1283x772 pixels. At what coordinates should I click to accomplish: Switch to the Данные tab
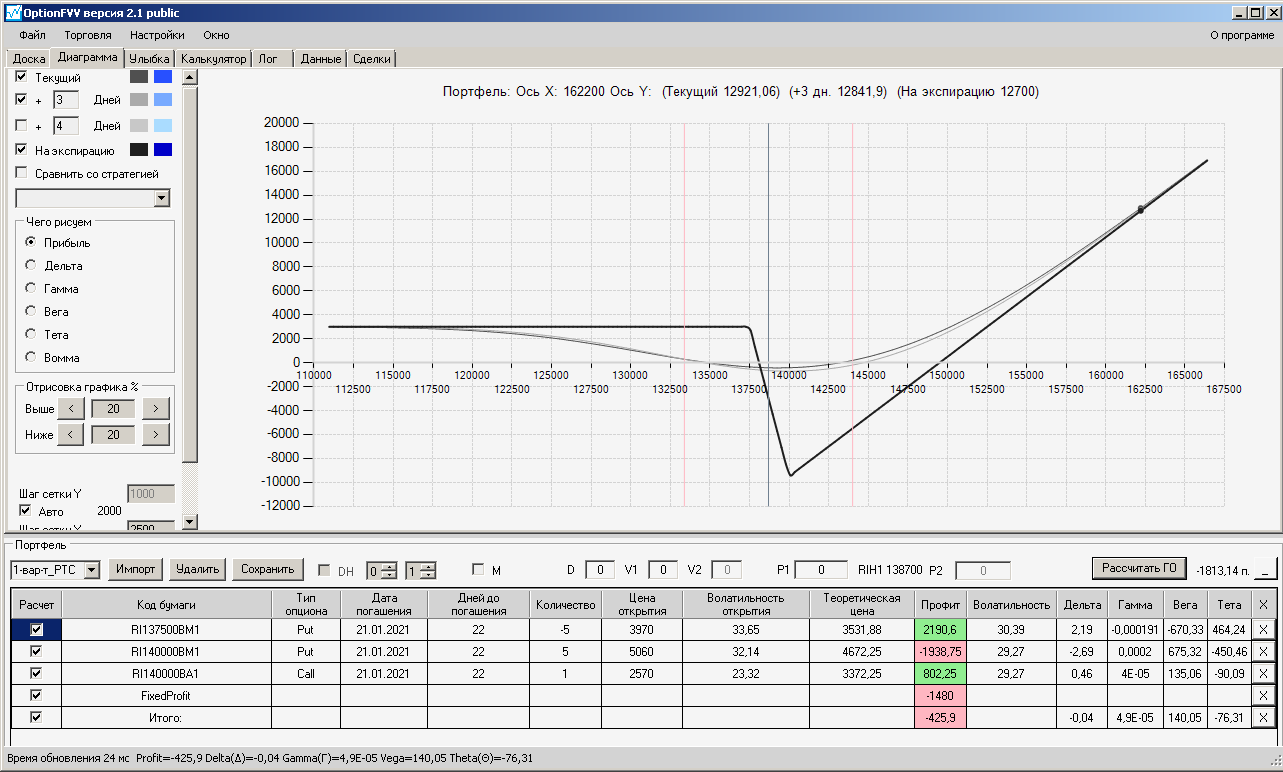(x=322, y=59)
